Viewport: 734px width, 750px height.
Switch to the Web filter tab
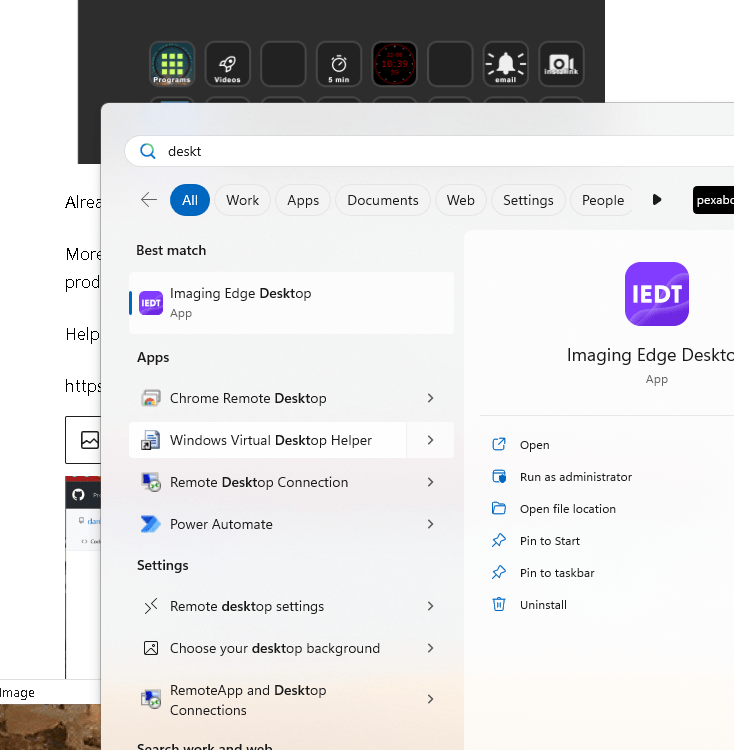pos(460,200)
